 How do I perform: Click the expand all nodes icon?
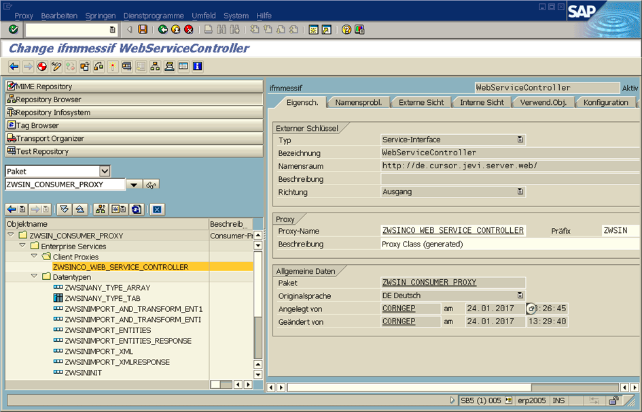click(65, 209)
